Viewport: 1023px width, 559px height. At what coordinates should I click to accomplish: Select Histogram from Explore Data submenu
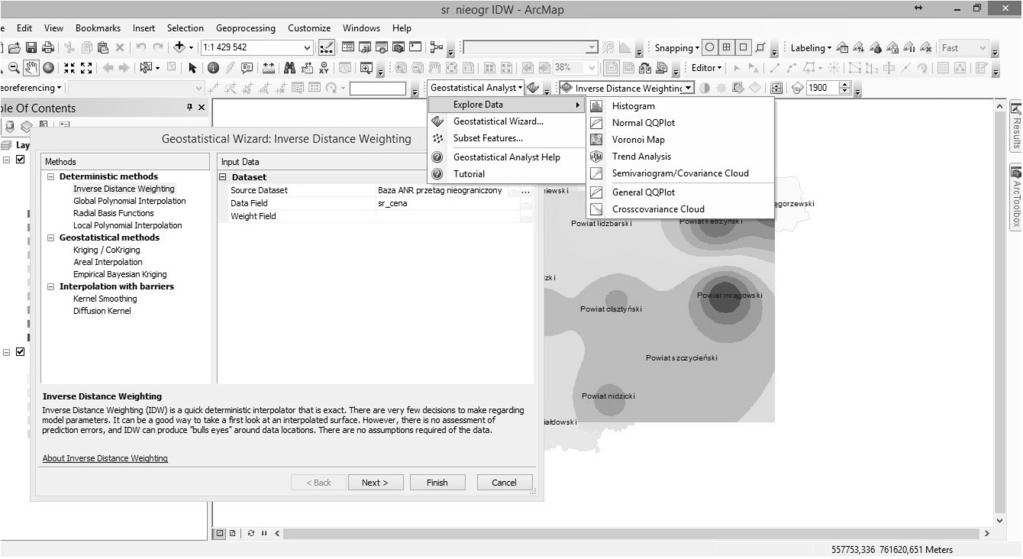[680, 106]
